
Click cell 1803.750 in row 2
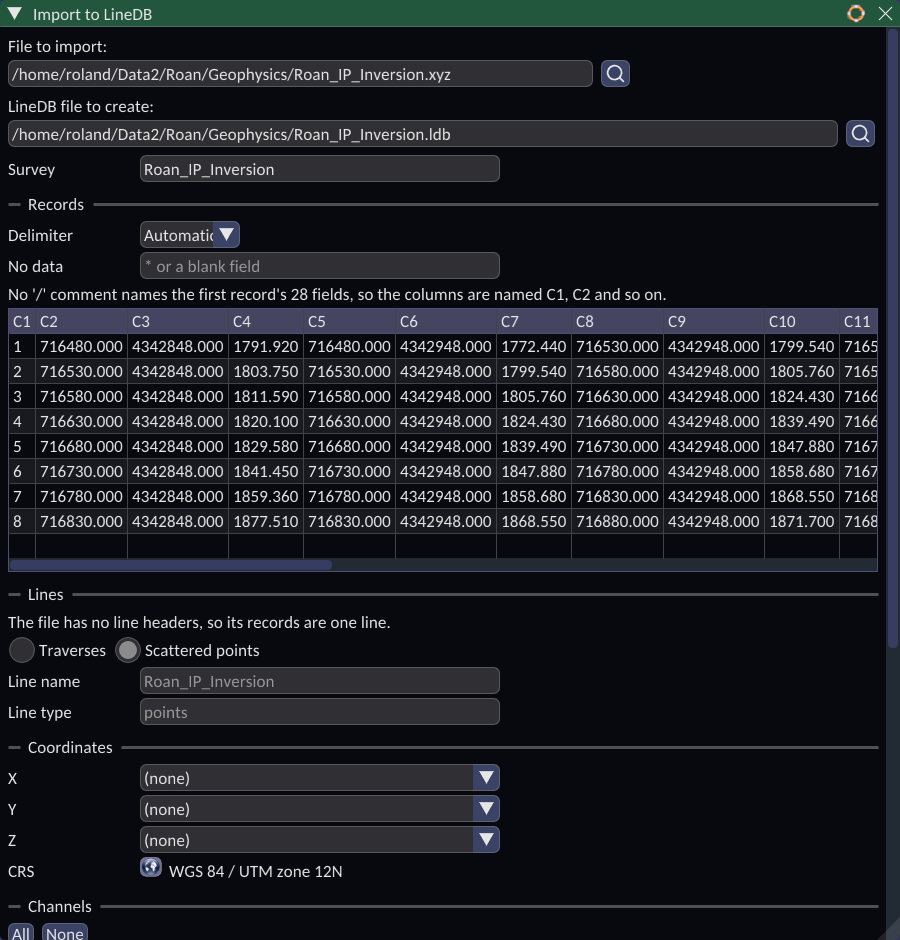(266, 372)
